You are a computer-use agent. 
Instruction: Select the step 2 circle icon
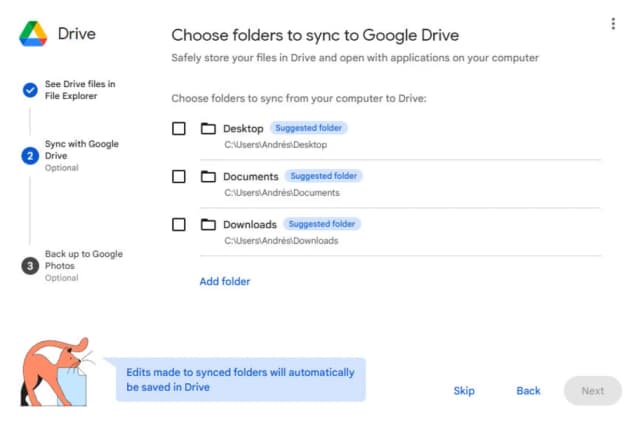pos(30,156)
